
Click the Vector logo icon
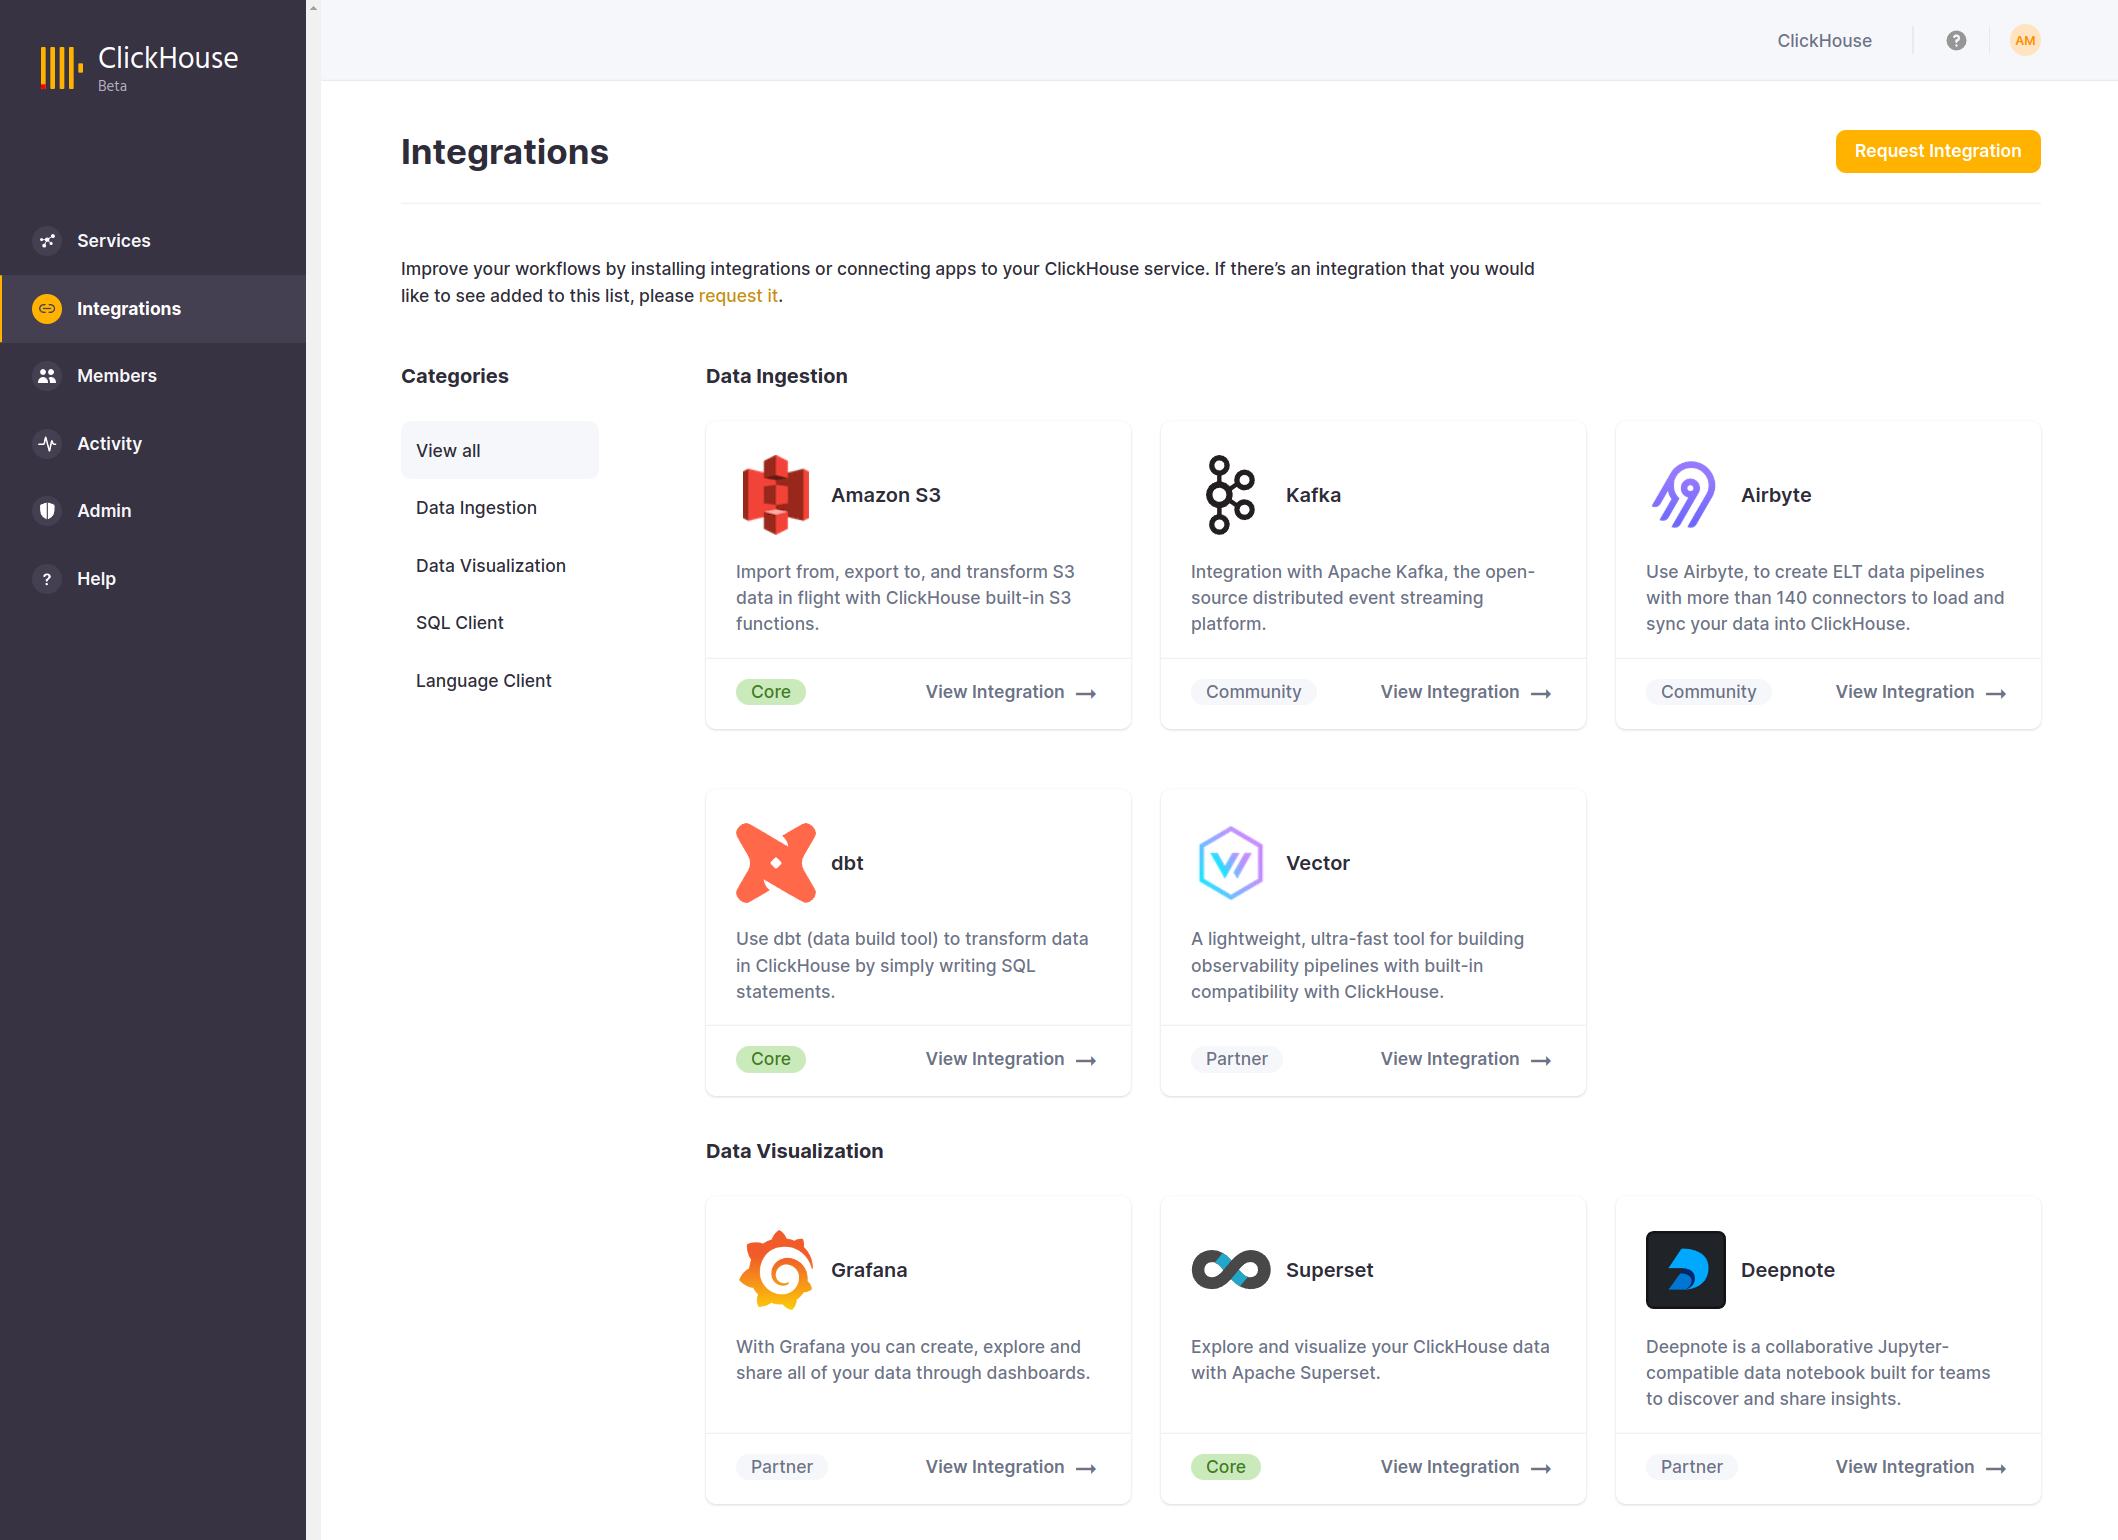coord(1229,863)
